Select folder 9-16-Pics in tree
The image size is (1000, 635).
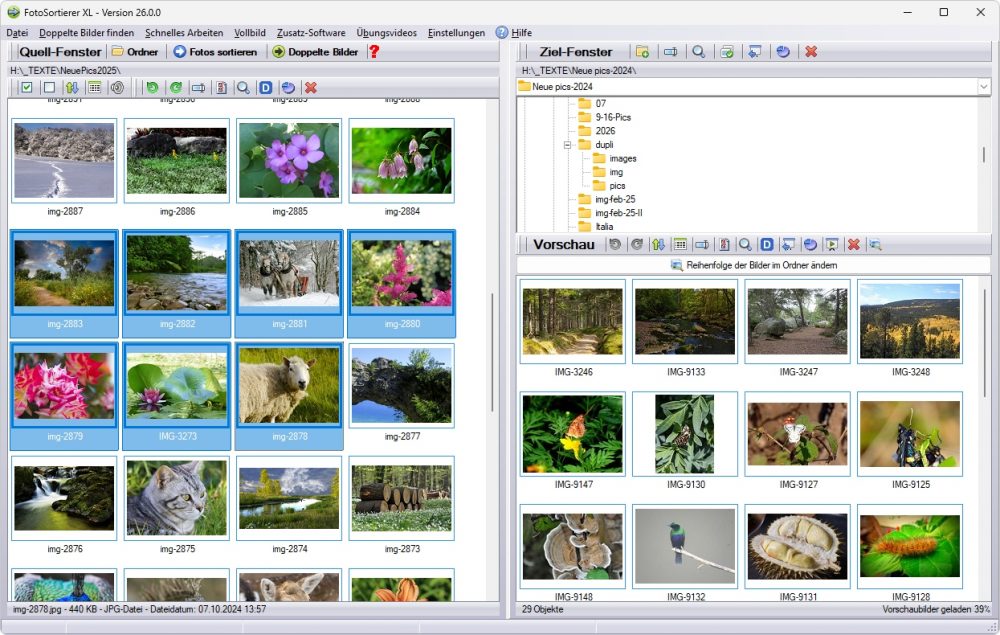(613, 117)
